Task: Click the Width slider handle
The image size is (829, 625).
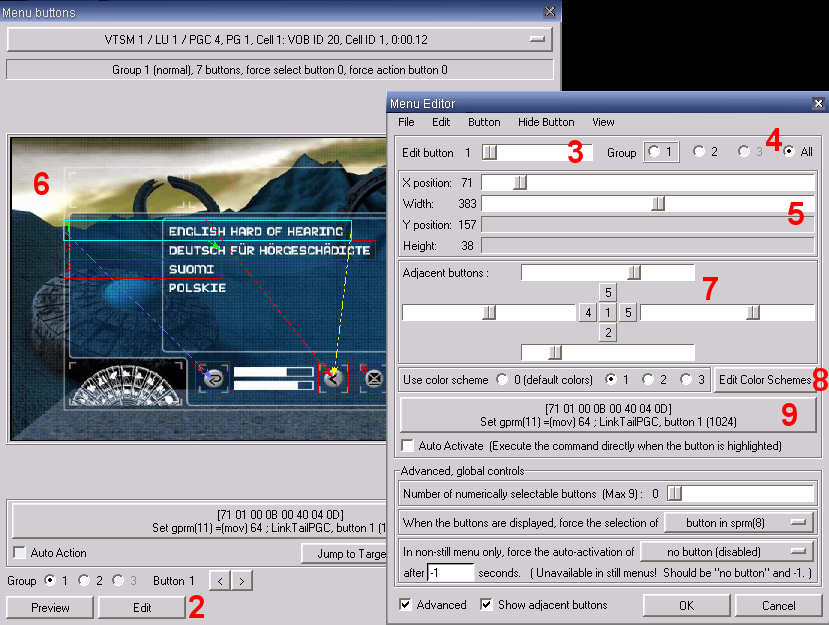Action: pyautogui.click(x=658, y=204)
